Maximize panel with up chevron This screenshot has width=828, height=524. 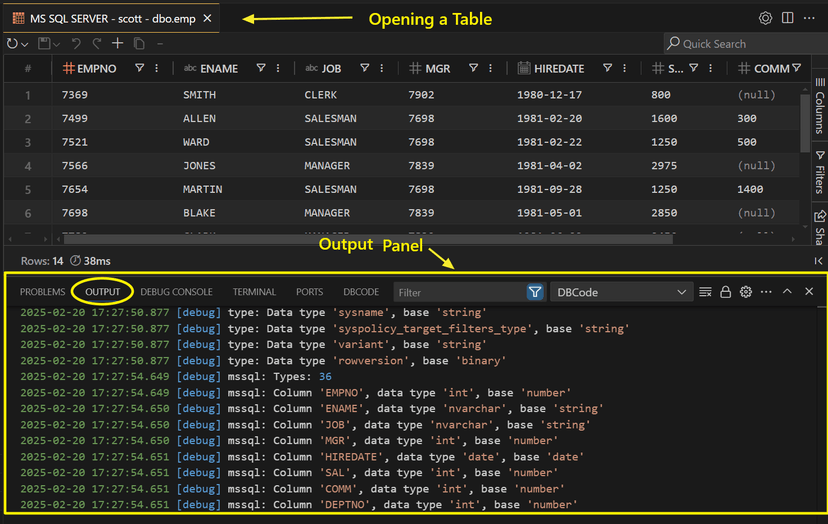[x=787, y=292]
